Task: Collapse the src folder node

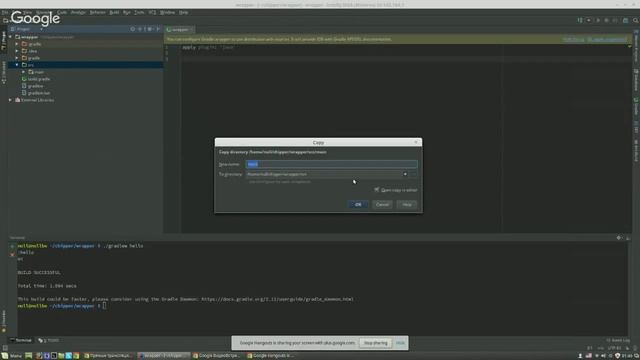Action: pyautogui.click(x=17, y=65)
